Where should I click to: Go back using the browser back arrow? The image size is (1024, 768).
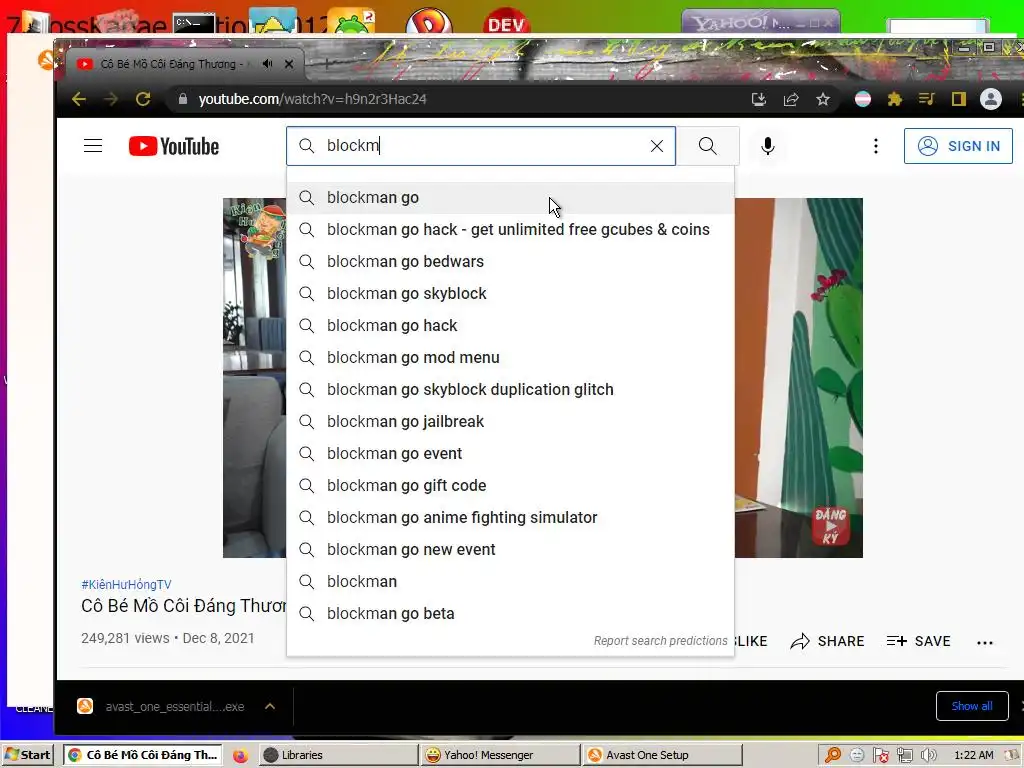point(79,99)
